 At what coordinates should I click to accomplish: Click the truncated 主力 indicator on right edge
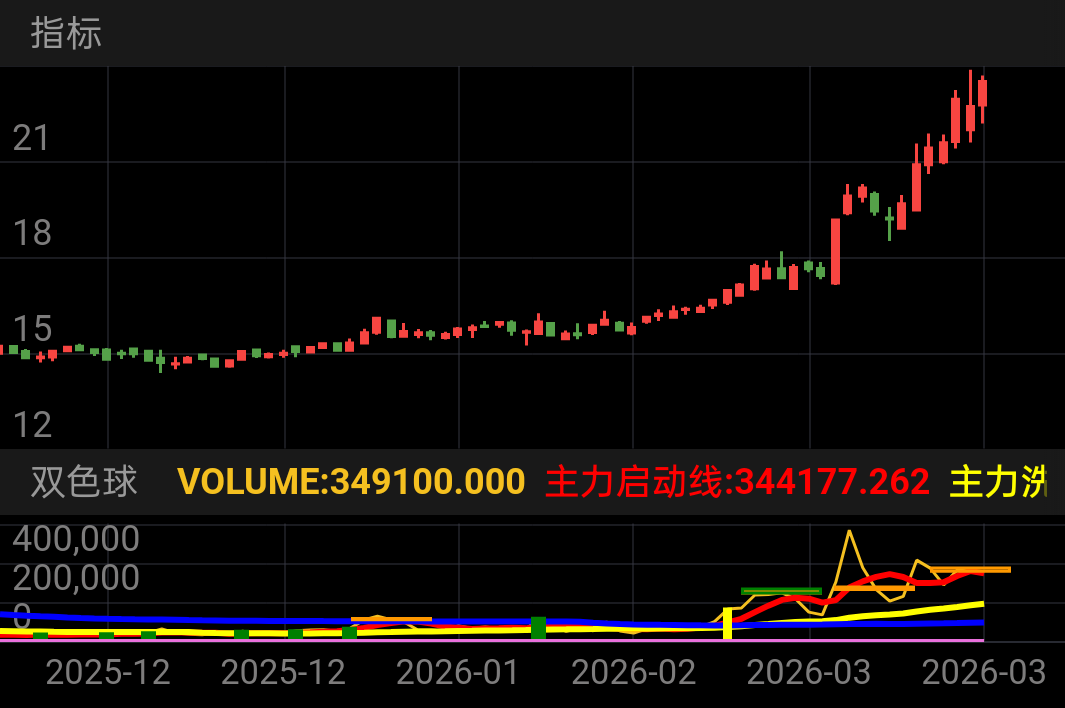(1000, 481)
